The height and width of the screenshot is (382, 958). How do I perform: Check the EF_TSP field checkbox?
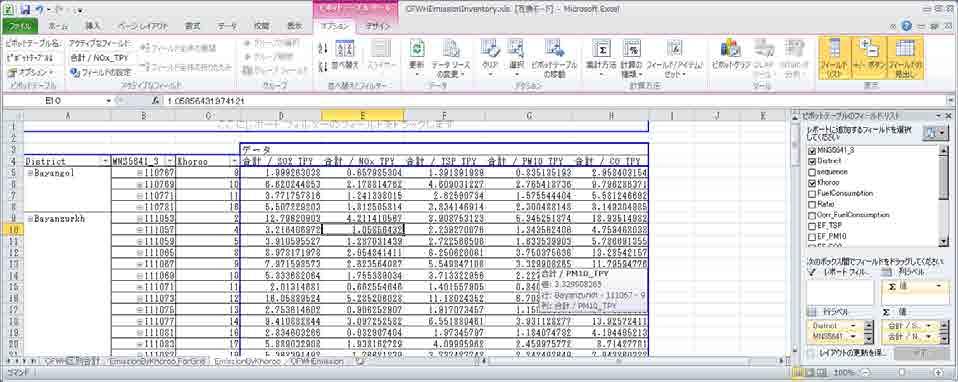click(811, 226)
